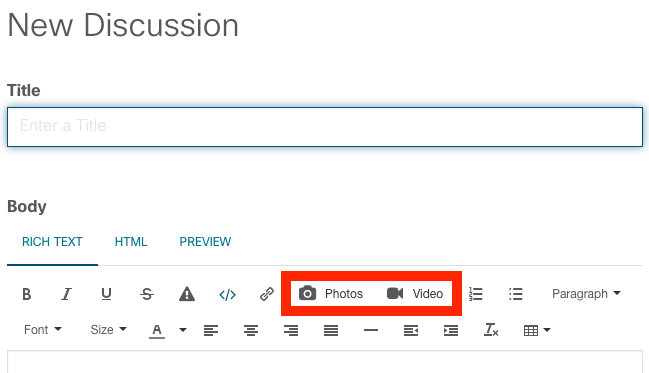Click the Enter a Title field
649x373 pixels.
(x=325, y=127)
